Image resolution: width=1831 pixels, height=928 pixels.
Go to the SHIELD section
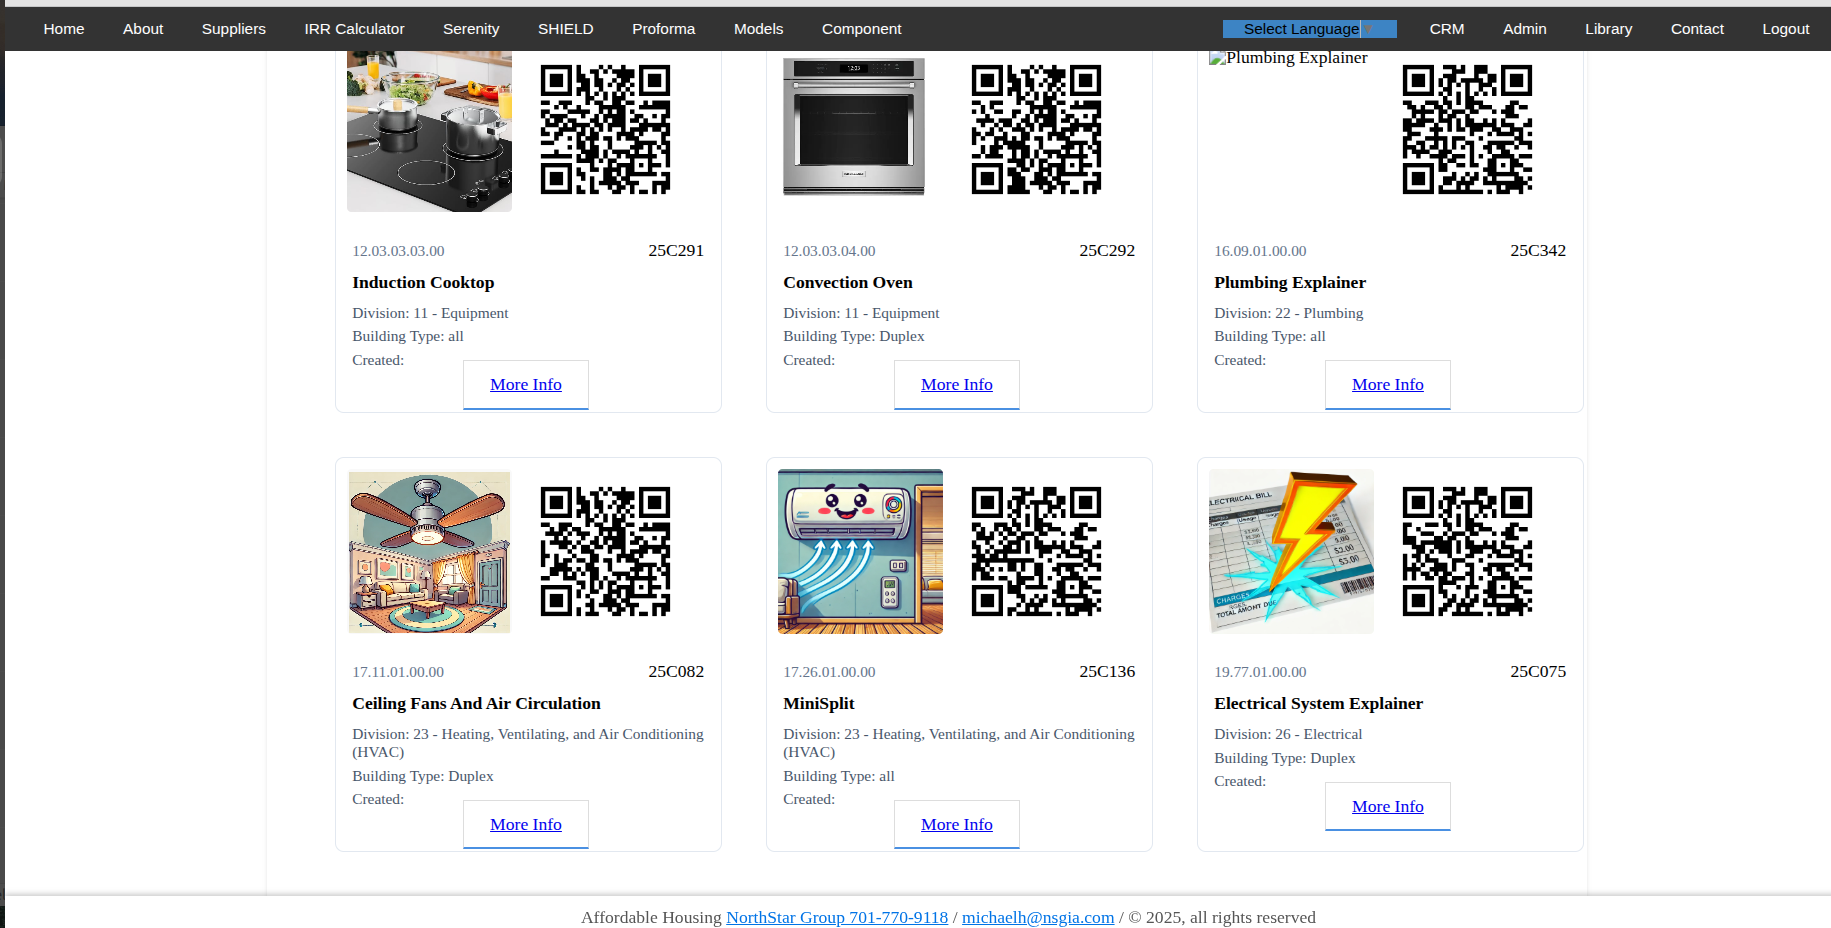pos(565,29)
